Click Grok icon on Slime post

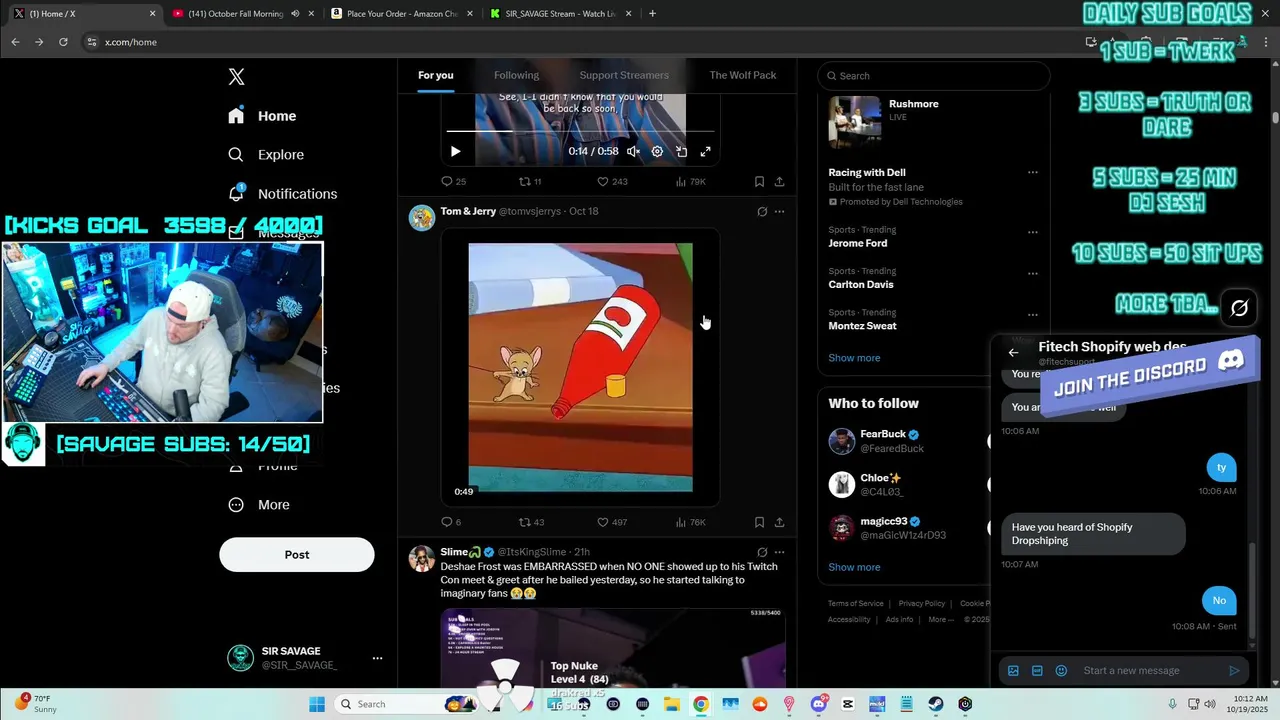(762, 552)
